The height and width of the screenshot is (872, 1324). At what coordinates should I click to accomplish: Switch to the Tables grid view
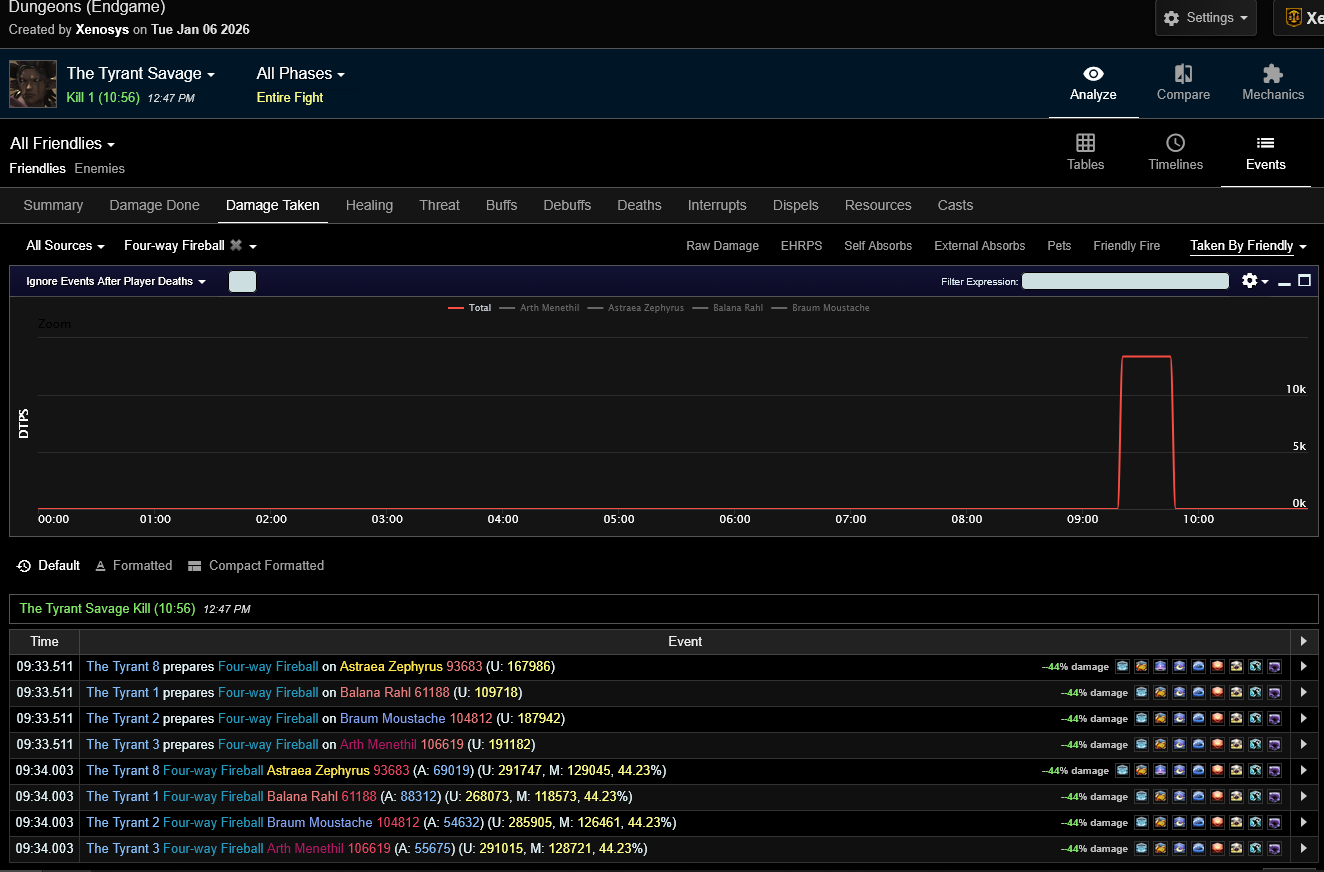coord(1085,143)
